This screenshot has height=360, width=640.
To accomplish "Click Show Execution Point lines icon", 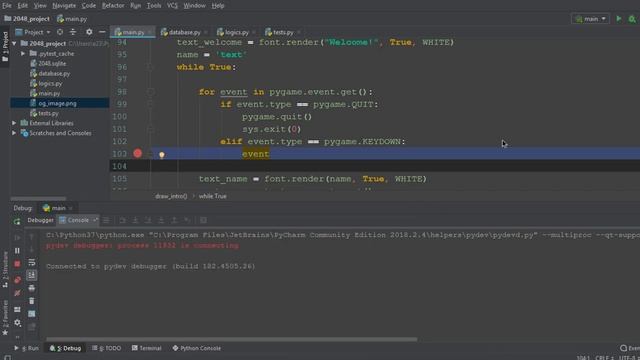I will [106, 220].
